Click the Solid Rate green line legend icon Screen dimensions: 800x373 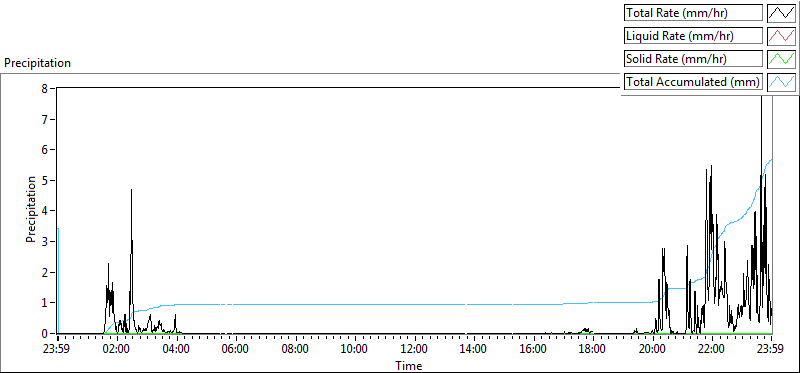coord(782,59)
